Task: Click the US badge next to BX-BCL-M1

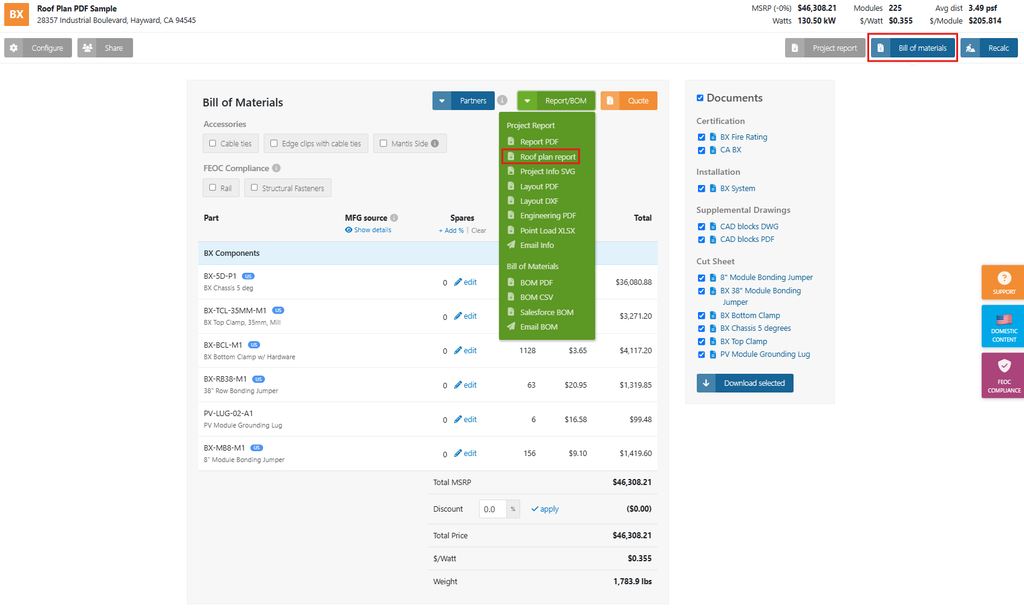Action: pyautogui.click(x=254, y=345)
